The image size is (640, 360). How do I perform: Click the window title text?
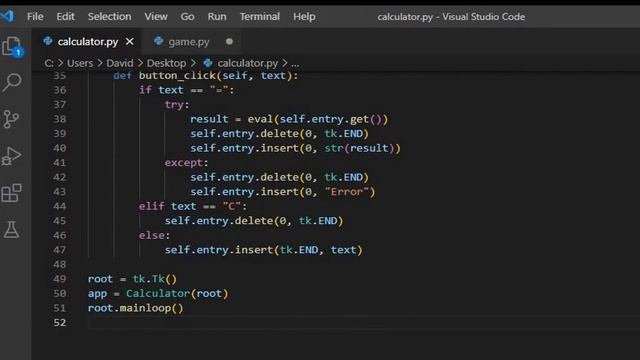451,17
